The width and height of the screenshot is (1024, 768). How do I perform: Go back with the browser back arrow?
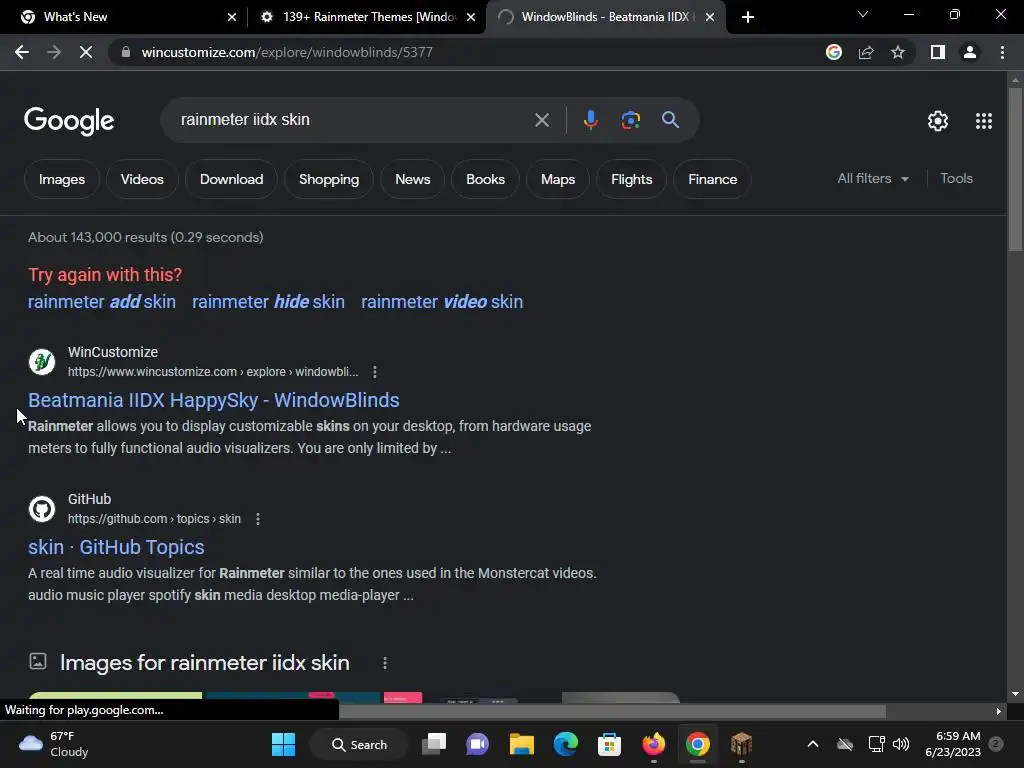(x=22, y=52)
